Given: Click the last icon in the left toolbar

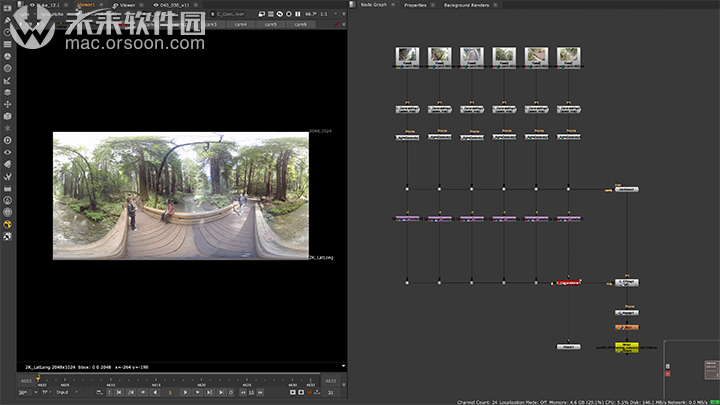Looking at the screenshot, I should (7, 236).
